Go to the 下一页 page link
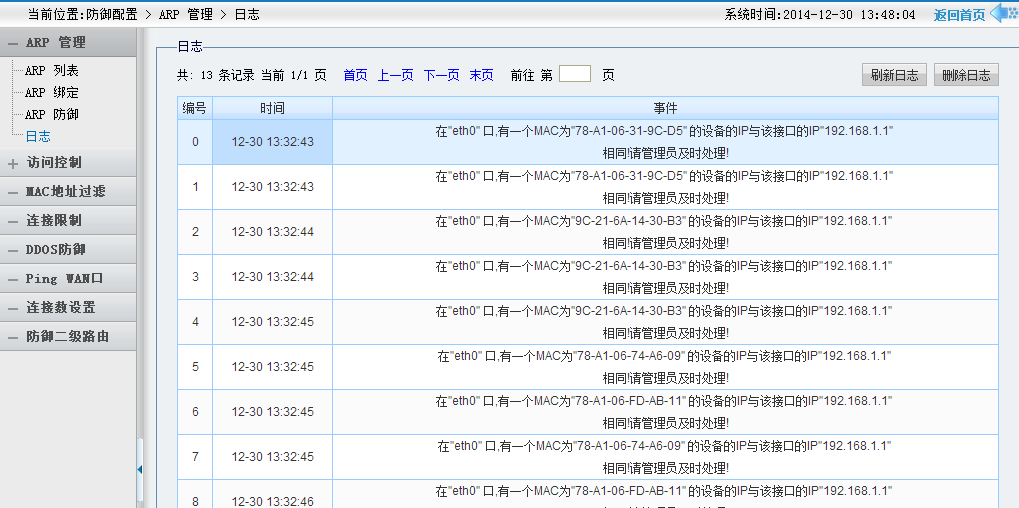This screenshot has width=1019, height=508. (x=441, y=75)
